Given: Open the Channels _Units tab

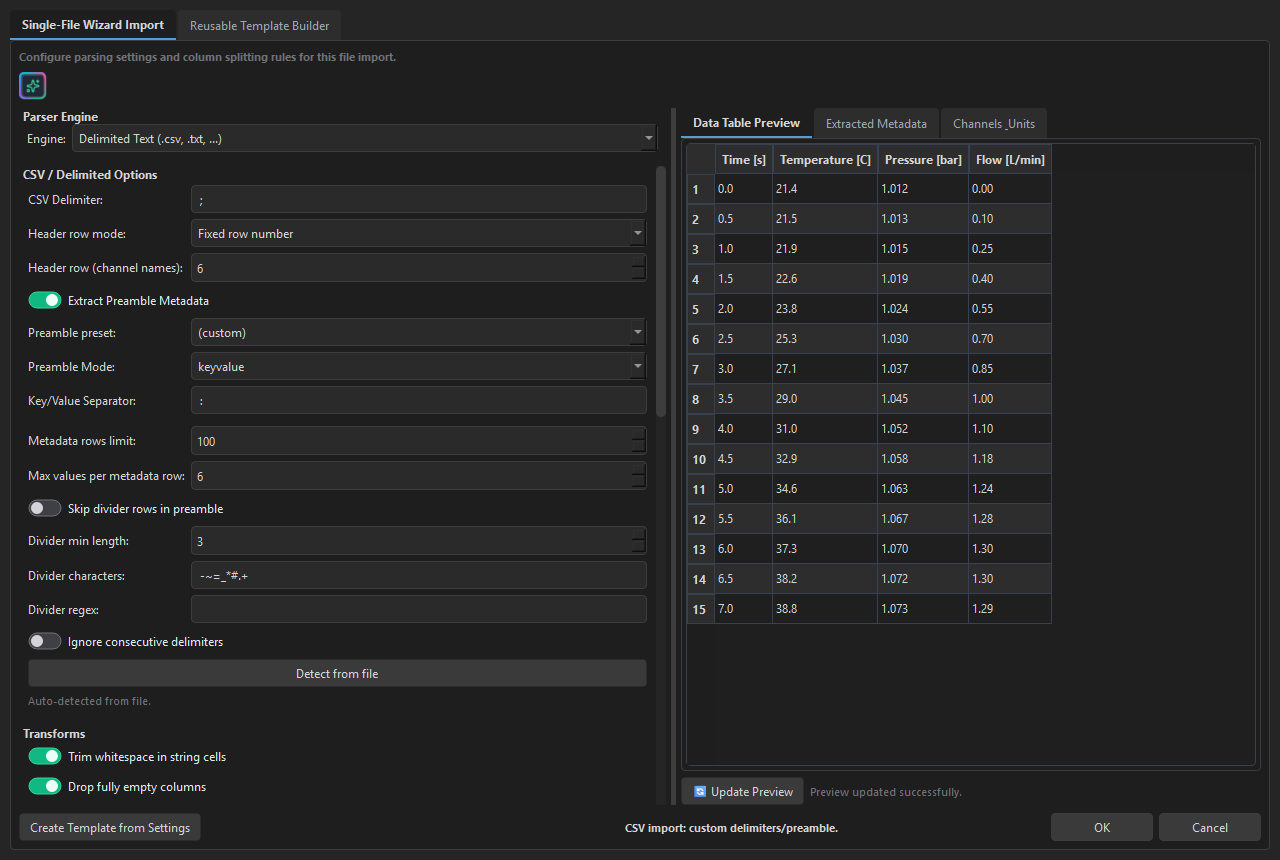Looking at the screenshot, I should (994, 124).
